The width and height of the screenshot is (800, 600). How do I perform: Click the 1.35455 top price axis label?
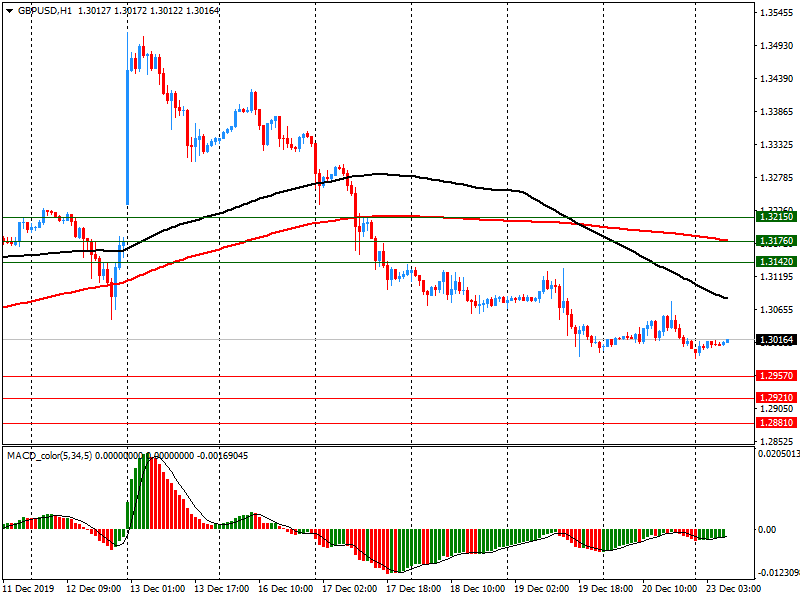pyautogui.click(x=776, y=13)
